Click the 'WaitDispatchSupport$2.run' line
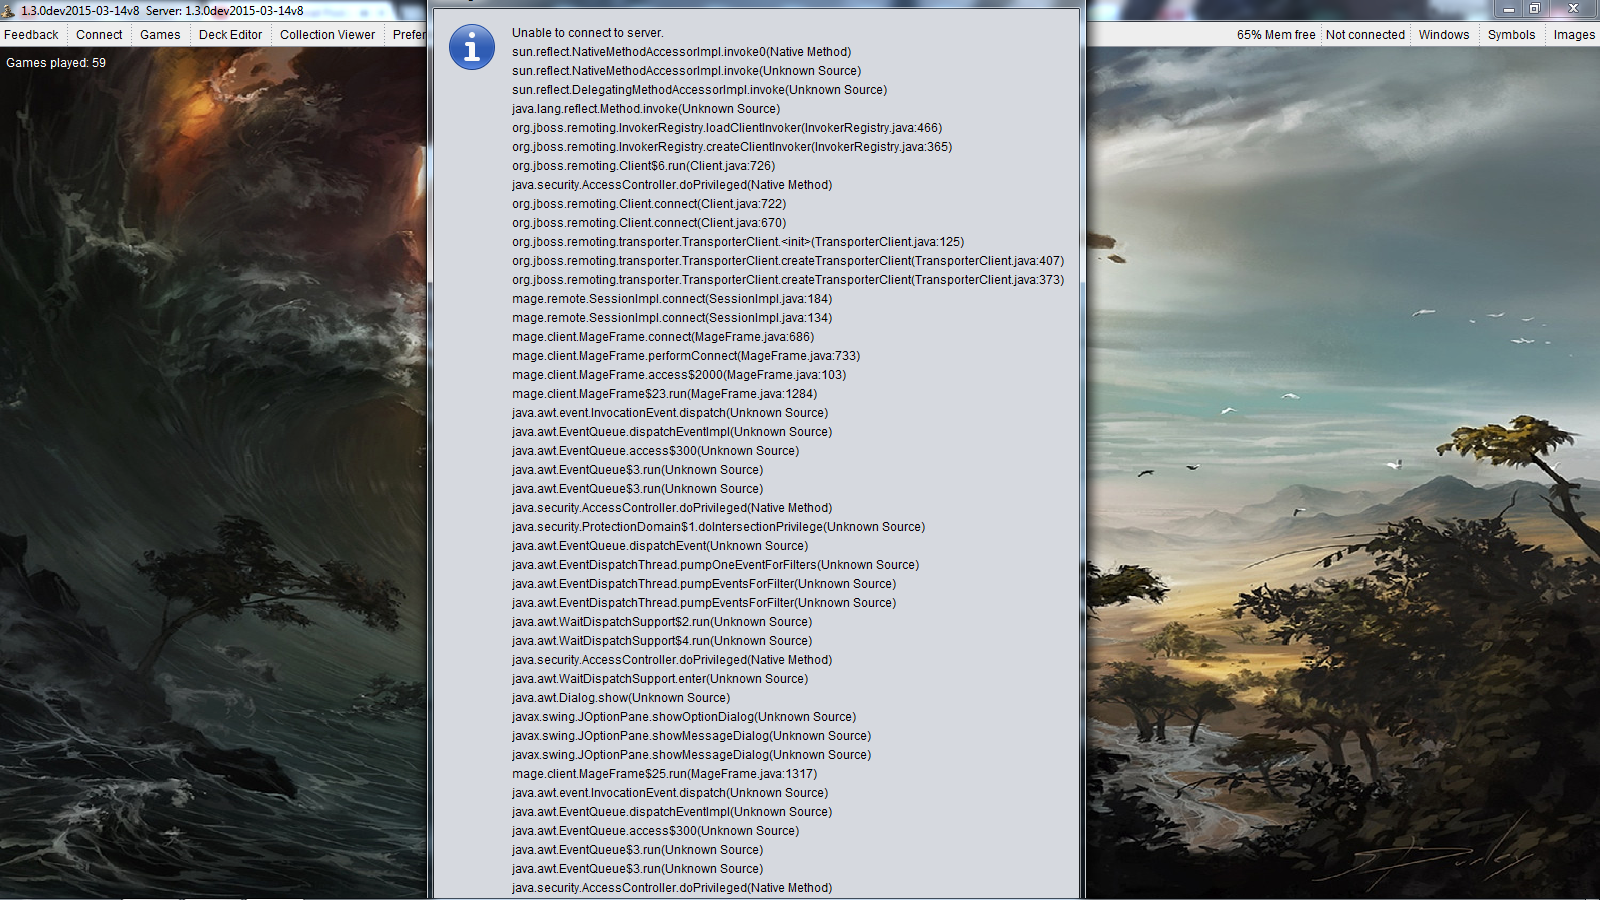The height and width of the screenshot is (900, 1600). coord(662,622)
